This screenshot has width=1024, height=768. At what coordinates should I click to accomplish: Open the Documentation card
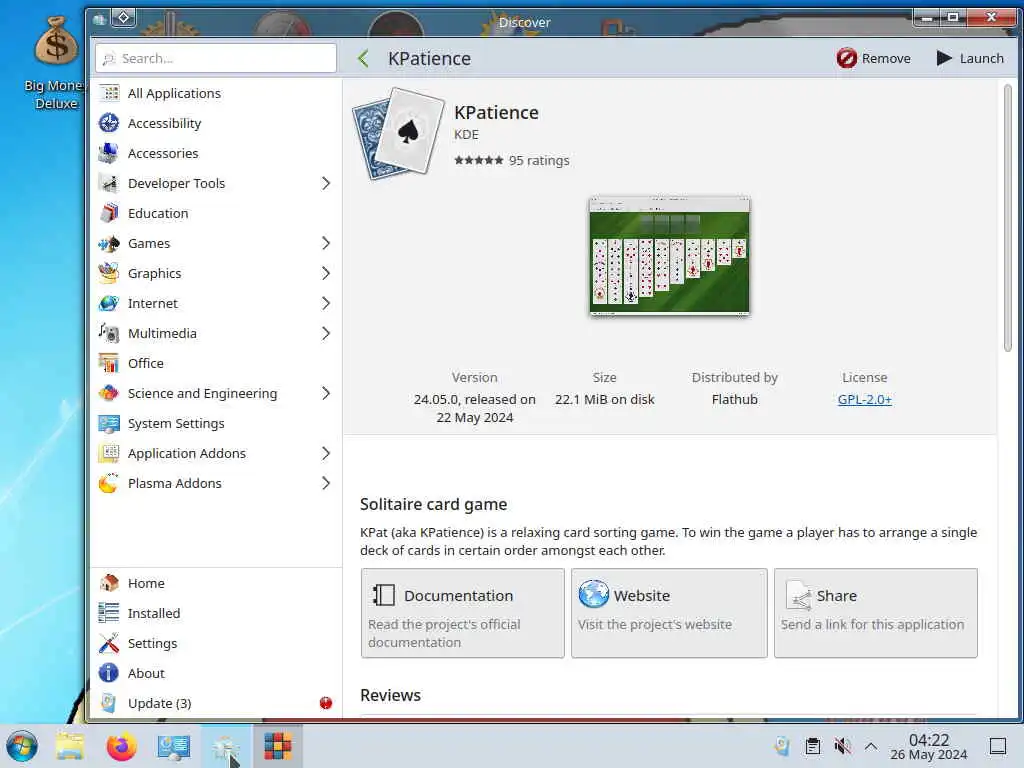462,613
